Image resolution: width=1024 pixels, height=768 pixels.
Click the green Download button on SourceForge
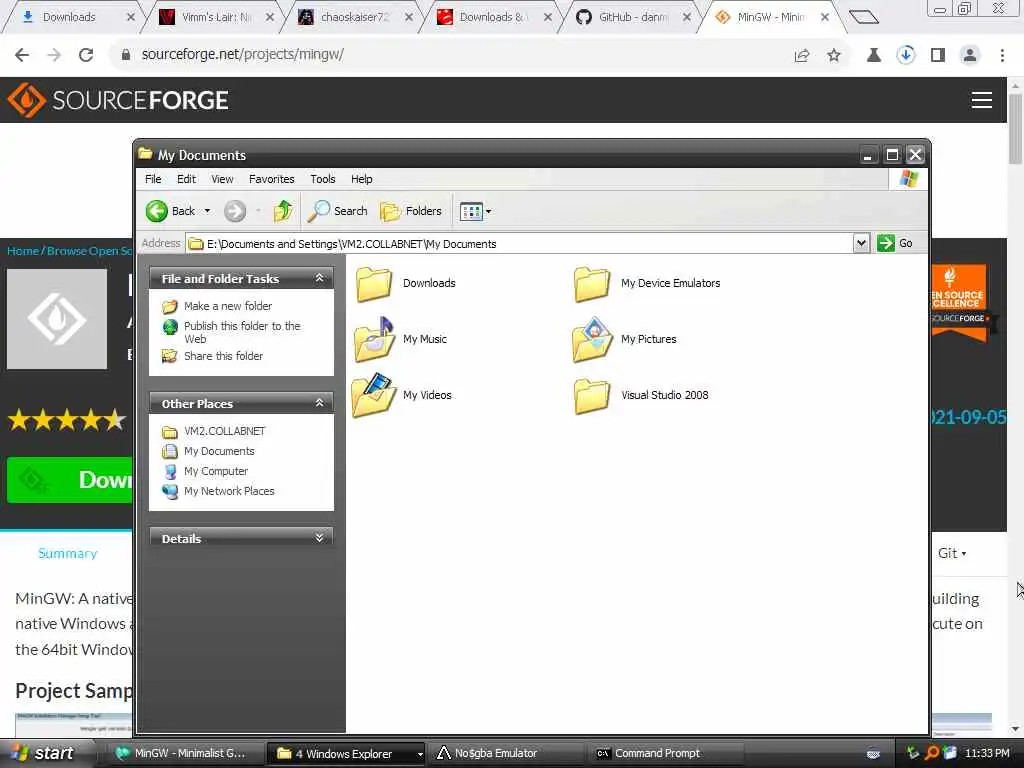[69, 480]
